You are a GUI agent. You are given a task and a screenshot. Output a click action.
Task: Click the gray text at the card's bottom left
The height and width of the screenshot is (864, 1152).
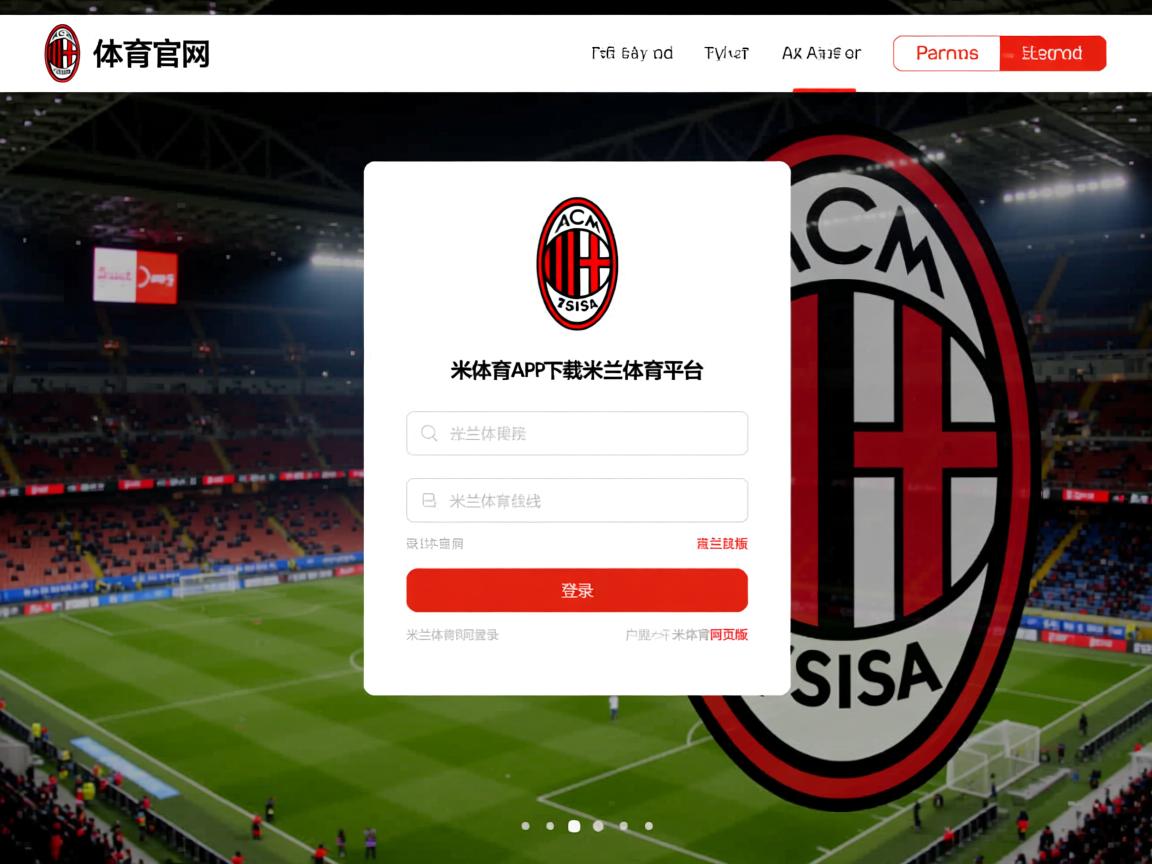pyautogui.click(x=453, y=635)
